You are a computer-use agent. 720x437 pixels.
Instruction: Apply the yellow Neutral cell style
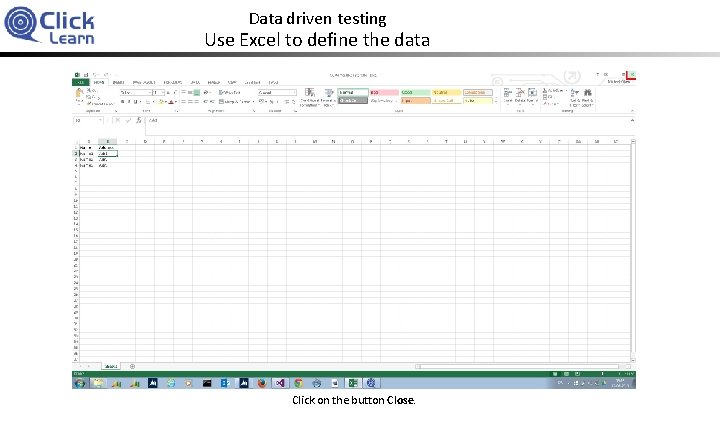click(x=446, y=93)
